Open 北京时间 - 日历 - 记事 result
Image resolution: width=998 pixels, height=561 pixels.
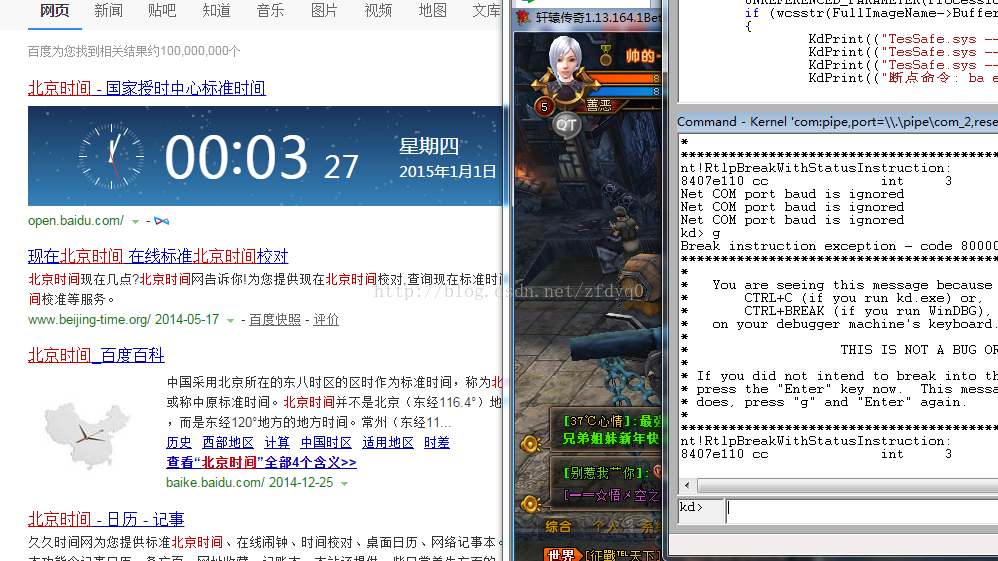click(106, 519)
